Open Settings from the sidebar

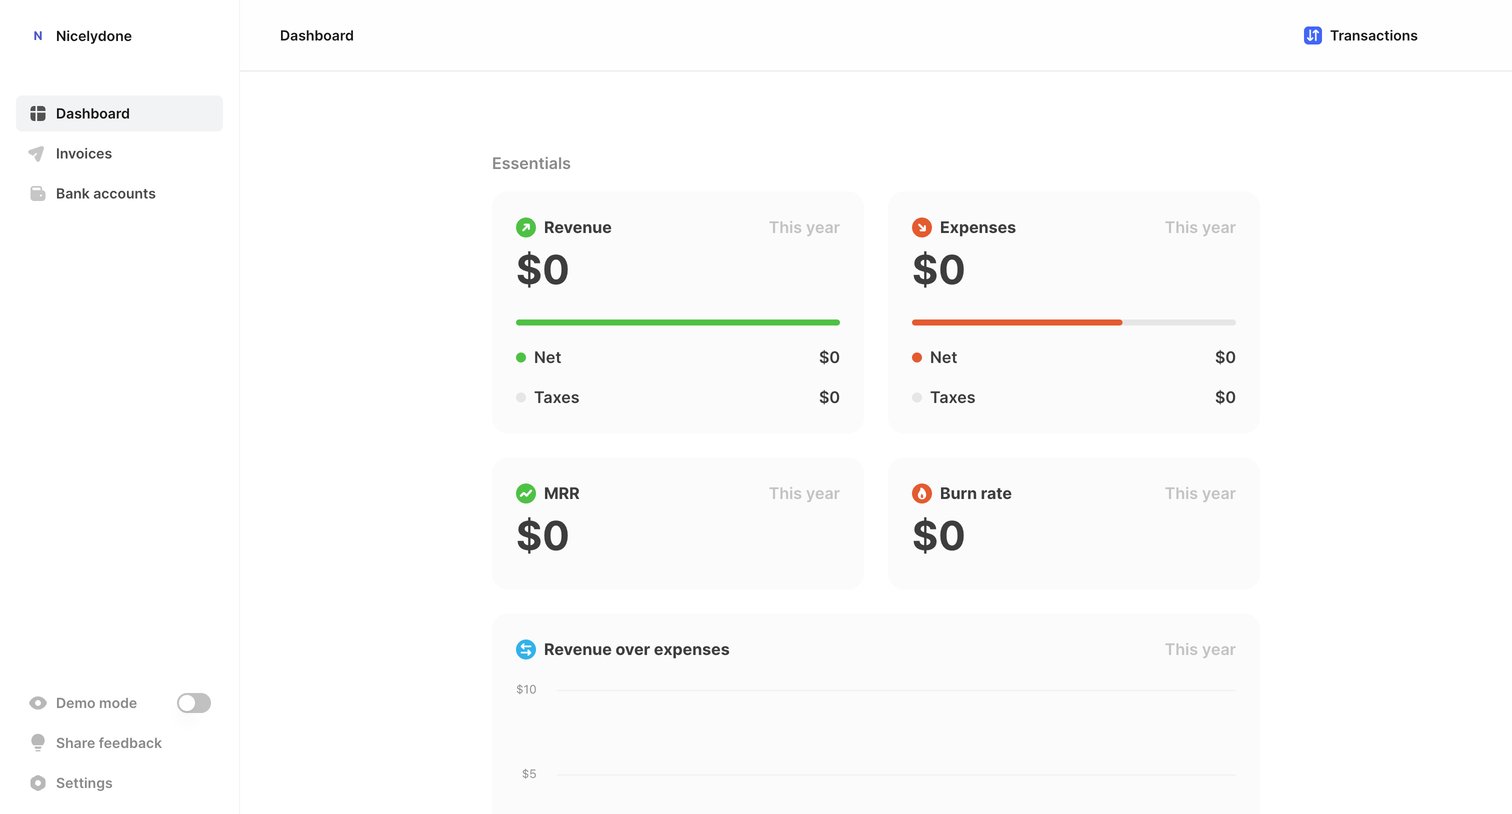click(120, 784)
